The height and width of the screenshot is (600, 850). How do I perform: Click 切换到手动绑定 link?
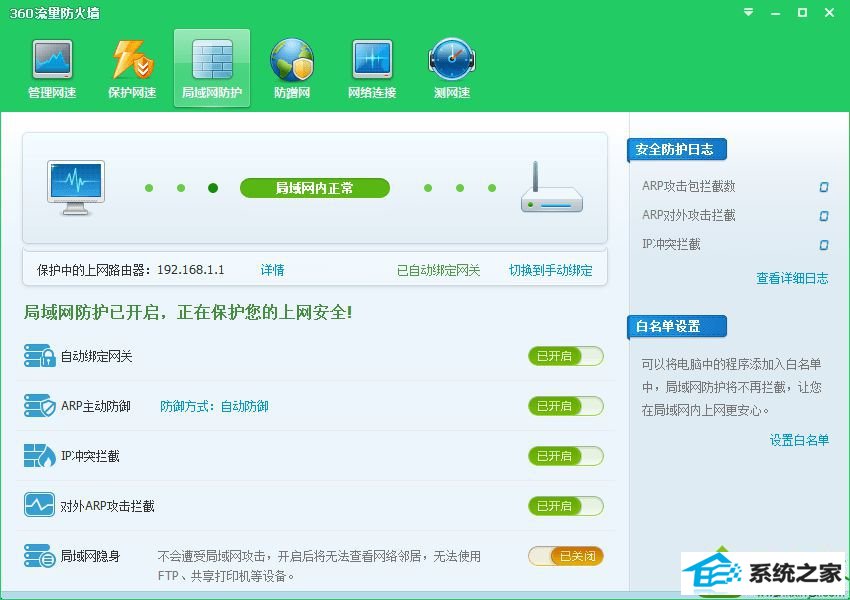click(550, 270)
